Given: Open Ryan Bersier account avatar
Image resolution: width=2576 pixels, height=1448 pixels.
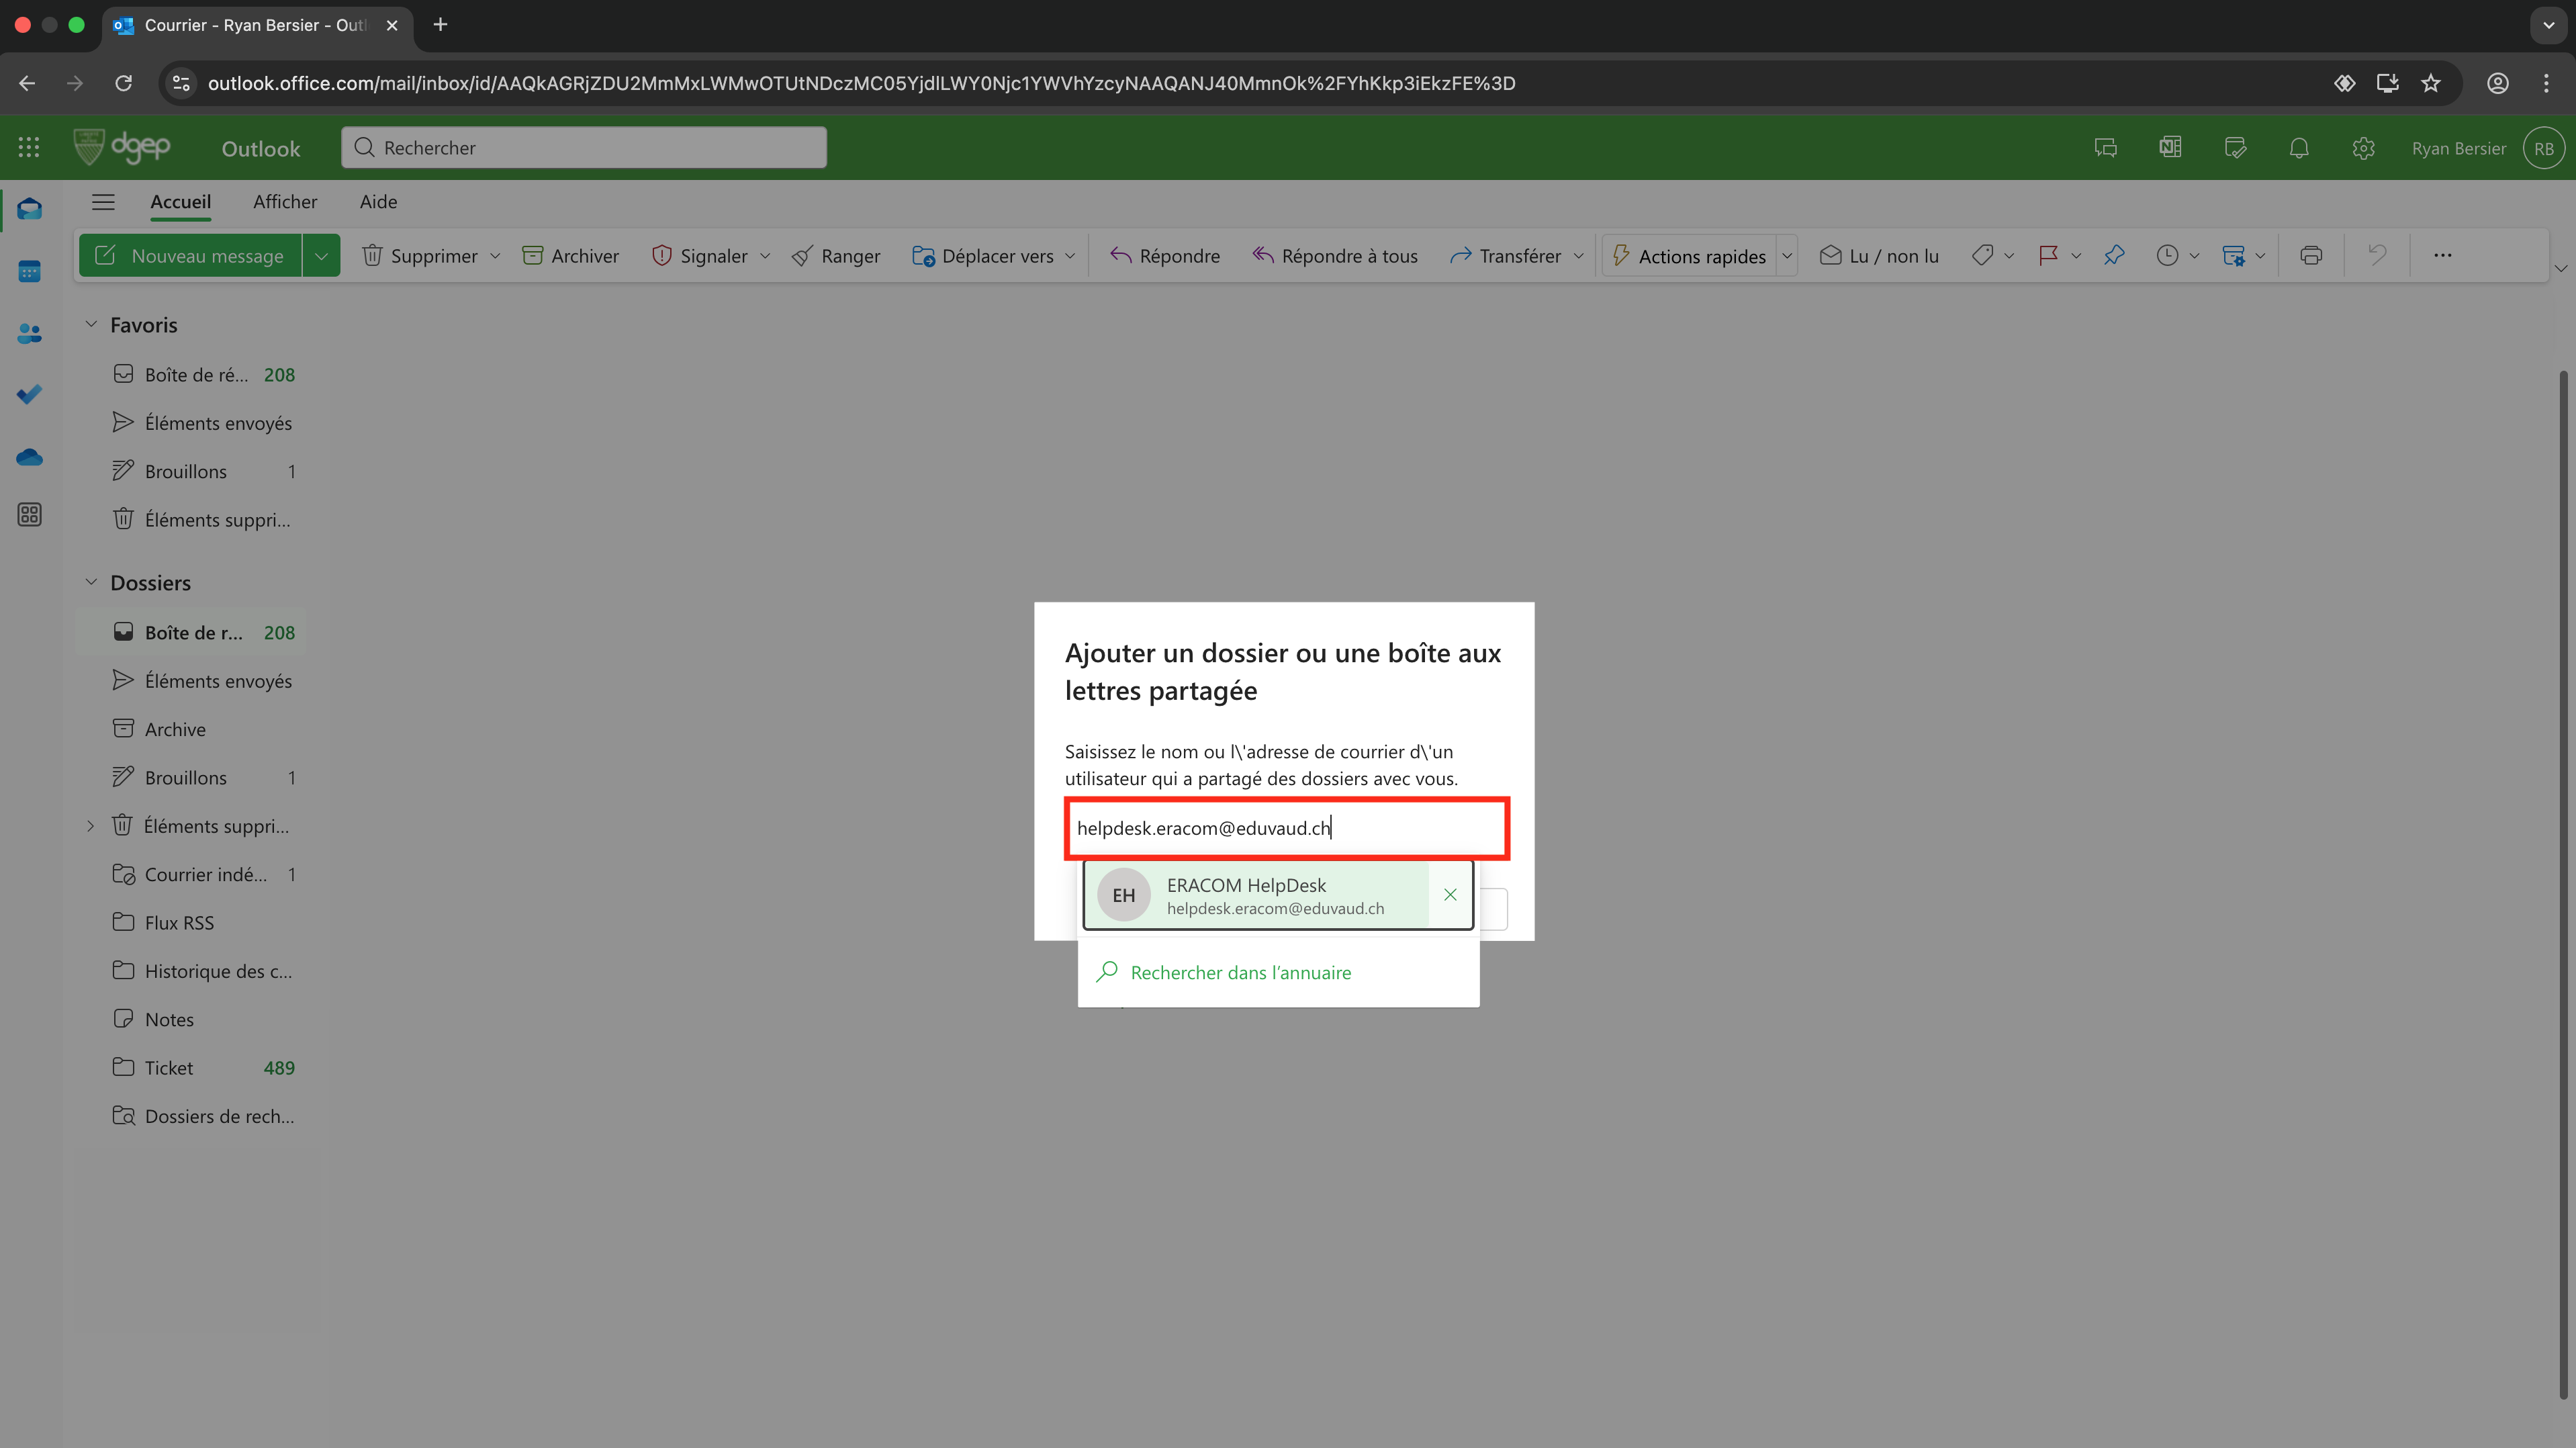Looking at the screenshot, I should point(2543,148).
